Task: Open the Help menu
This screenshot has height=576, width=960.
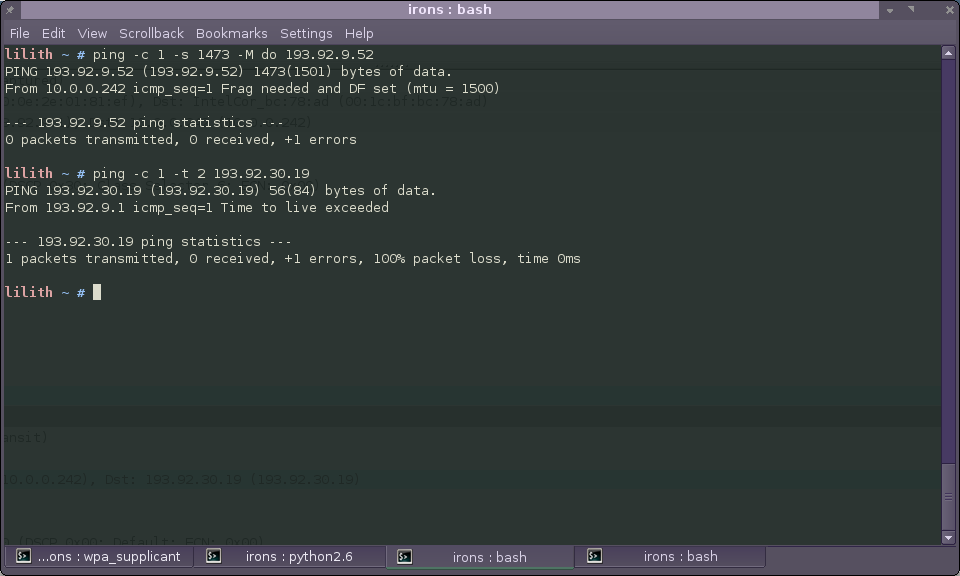Action: pyautogui.click(x=359, y=34)
